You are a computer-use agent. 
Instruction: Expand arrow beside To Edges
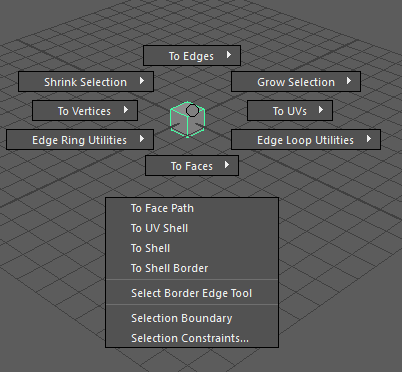tap(229, 54)
